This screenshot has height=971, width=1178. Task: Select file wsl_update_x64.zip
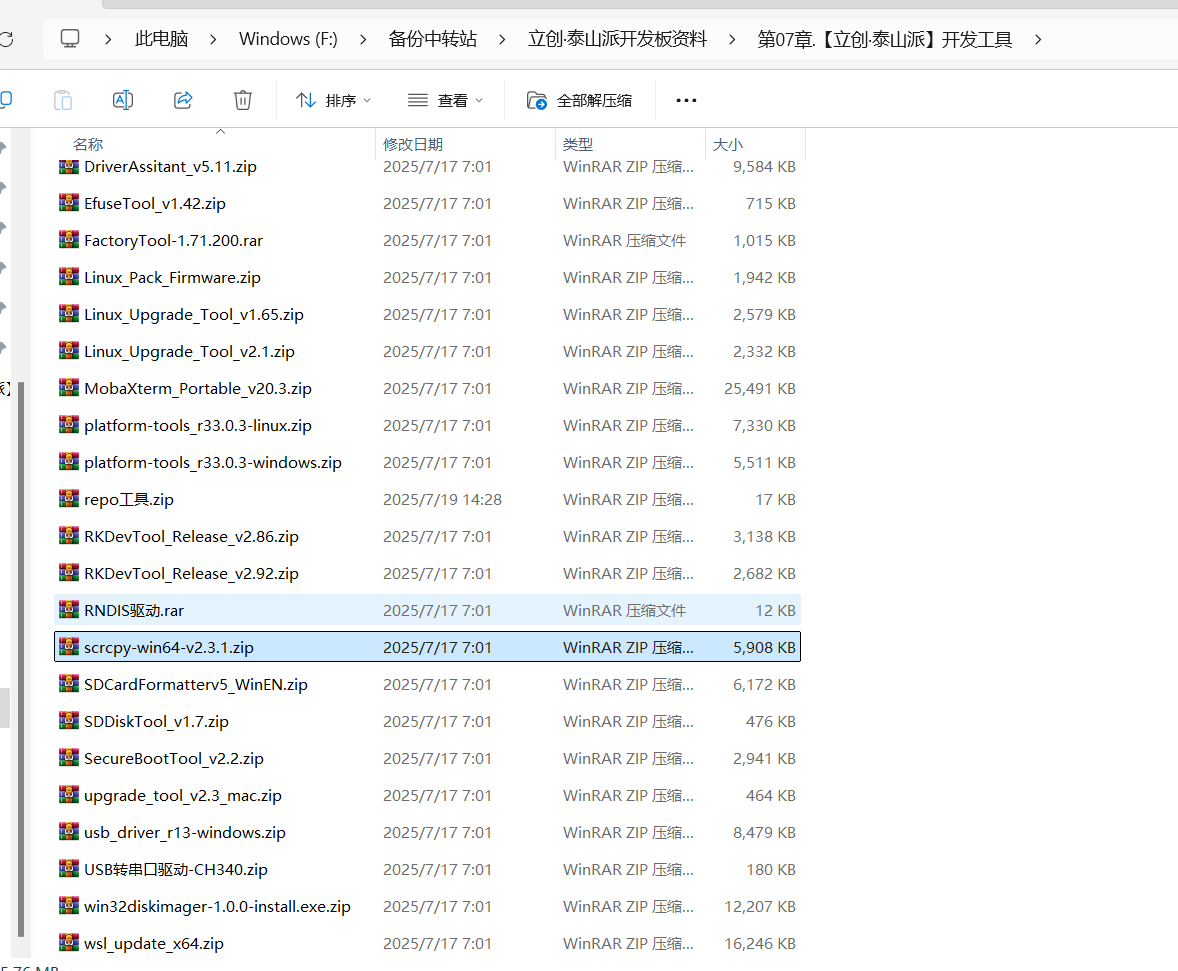427,943
